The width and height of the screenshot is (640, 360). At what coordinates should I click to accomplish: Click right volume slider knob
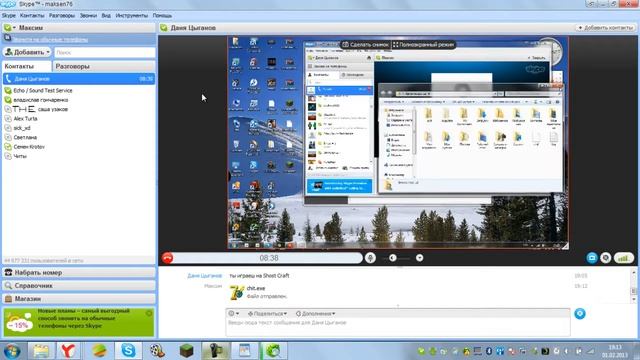[419, 258]
